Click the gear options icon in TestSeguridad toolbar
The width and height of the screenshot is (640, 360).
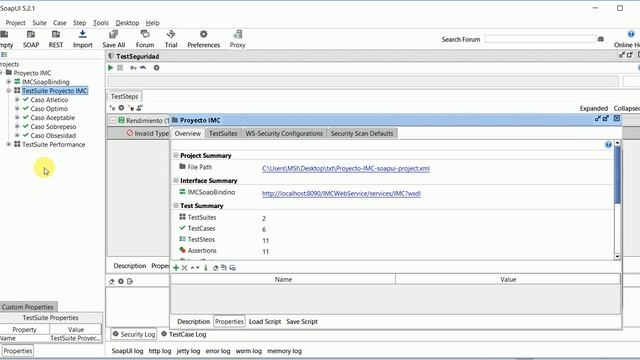pos(156,68)
